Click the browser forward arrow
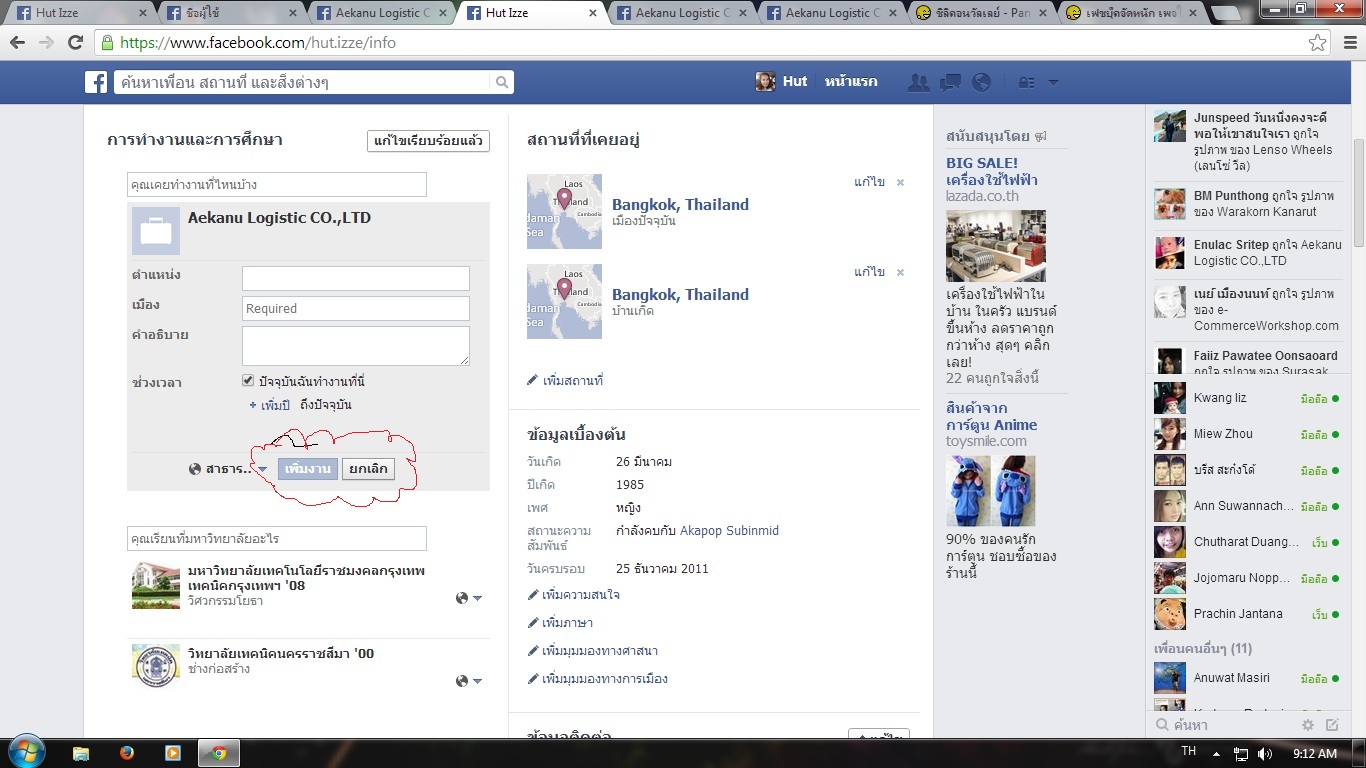Viewport: 1366px width, 768px height. pyautogui.click(x=46, y=43)
